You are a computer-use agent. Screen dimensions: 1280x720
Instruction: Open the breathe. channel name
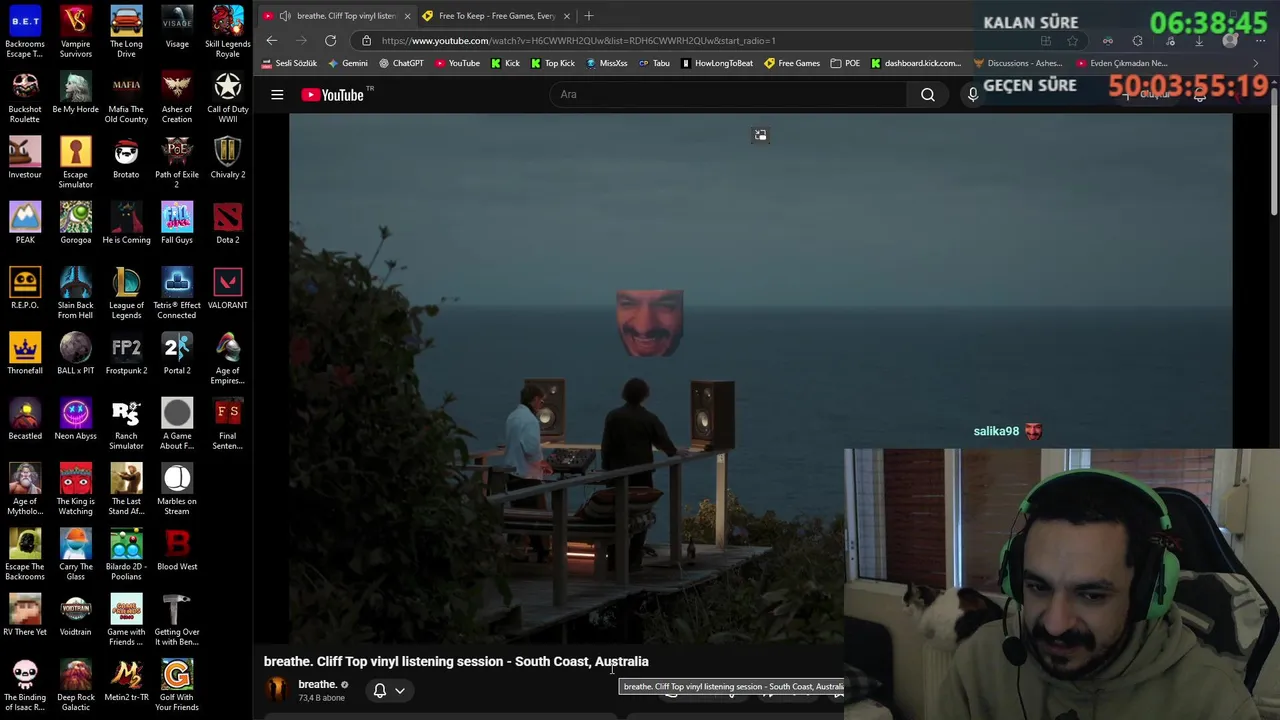[317, 685]
